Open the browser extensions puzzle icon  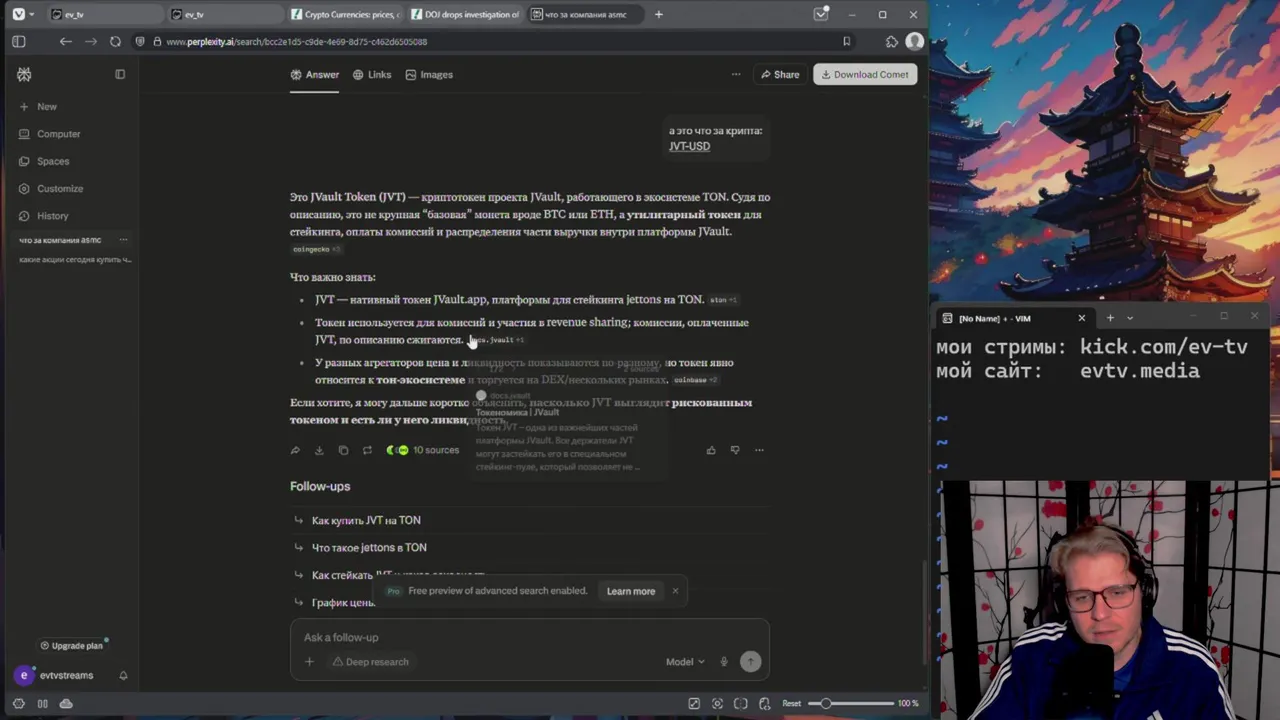(891, 41)
